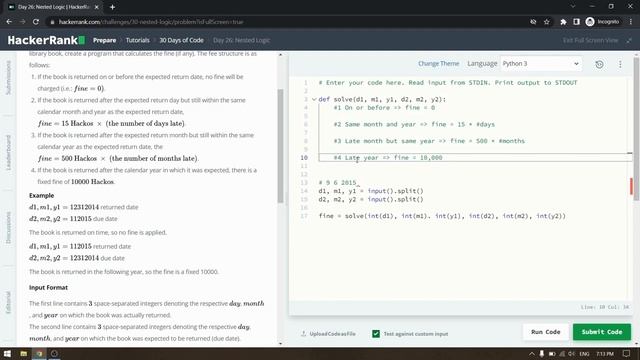This screenshot has height=360, width=640.
Task: Open the Prepare breadcrumb link
Action: [104, 40]
